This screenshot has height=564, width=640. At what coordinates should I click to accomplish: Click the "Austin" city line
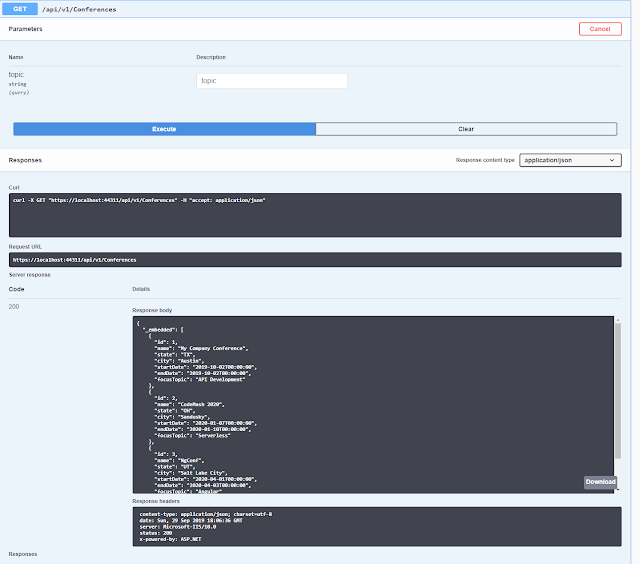coord(179,361)
